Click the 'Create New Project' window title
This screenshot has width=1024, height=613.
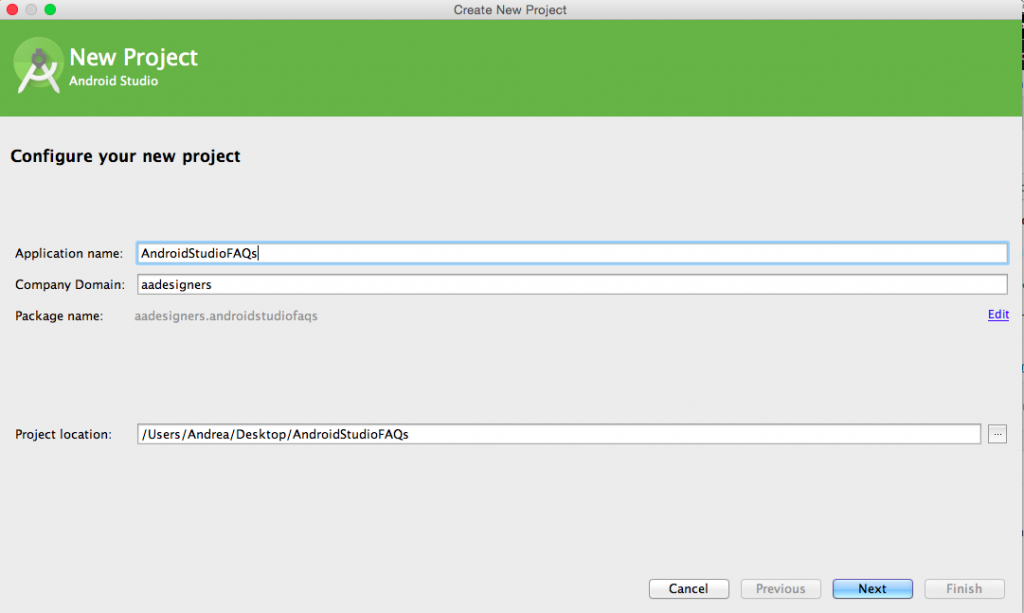pos(510,10)
